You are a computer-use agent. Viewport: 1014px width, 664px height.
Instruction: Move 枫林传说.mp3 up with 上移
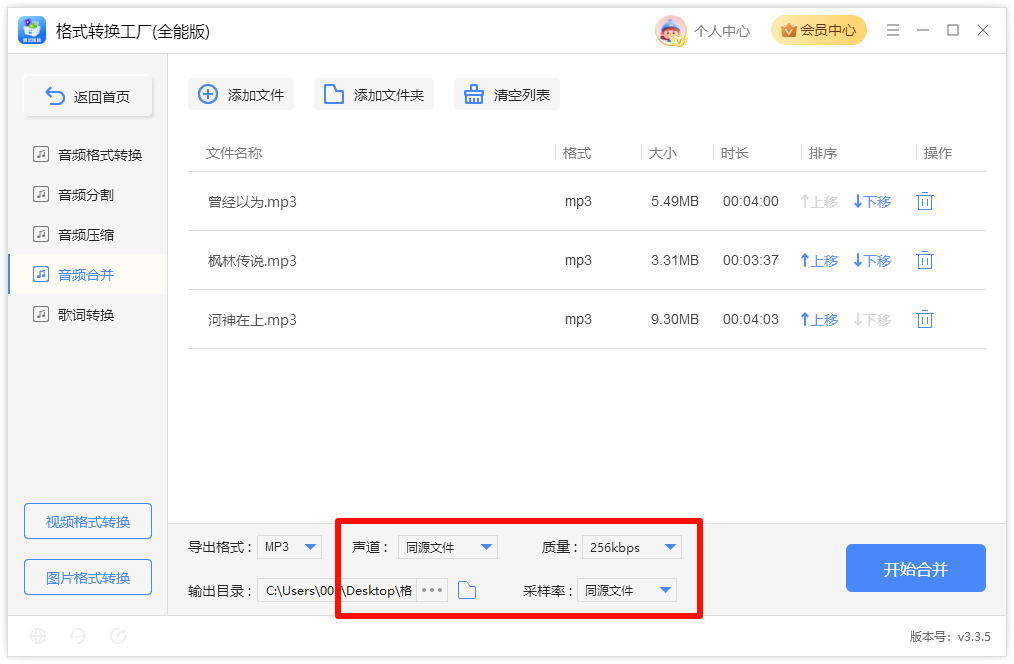click(x=819, y=261)
